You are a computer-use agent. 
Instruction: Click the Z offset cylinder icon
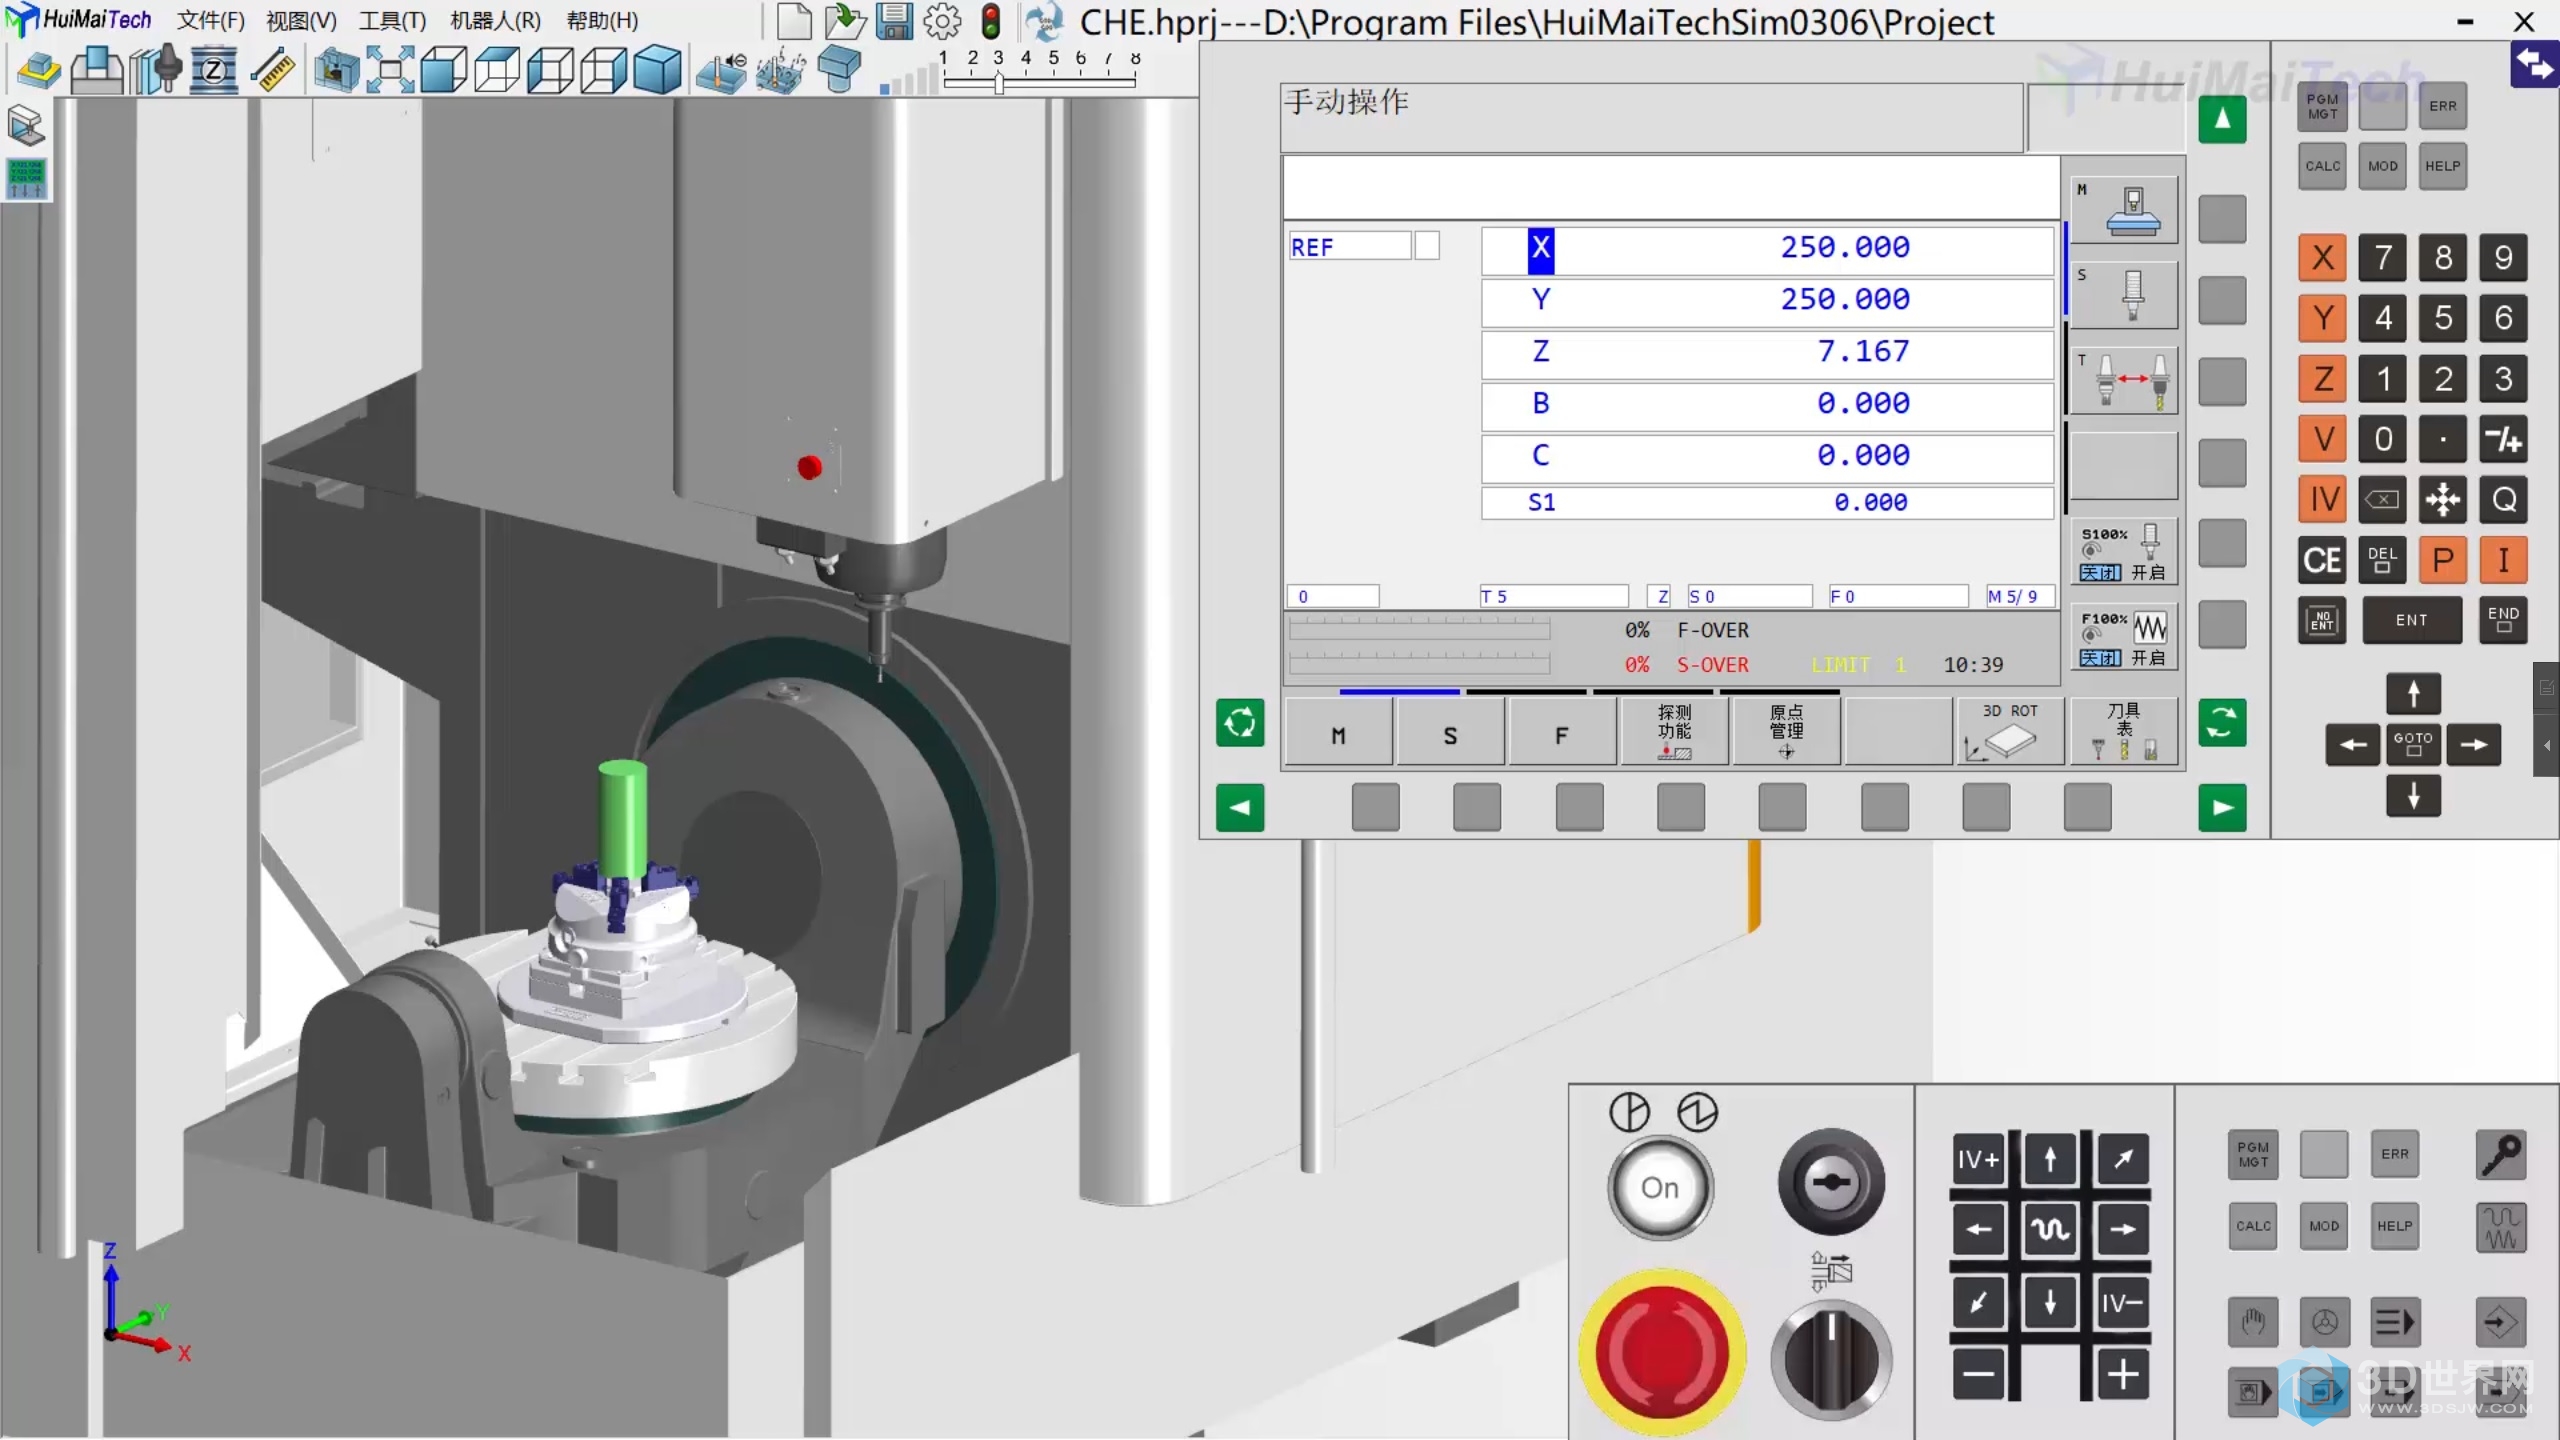coord(213,71)
